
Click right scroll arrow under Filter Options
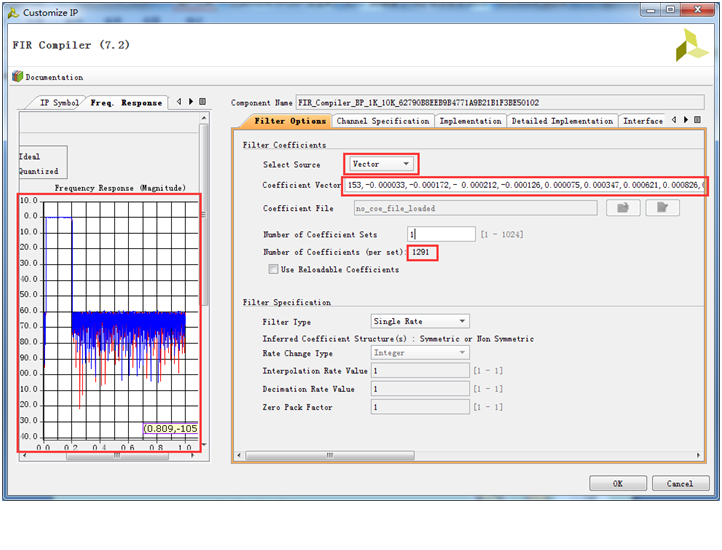(x=699, y=455)
